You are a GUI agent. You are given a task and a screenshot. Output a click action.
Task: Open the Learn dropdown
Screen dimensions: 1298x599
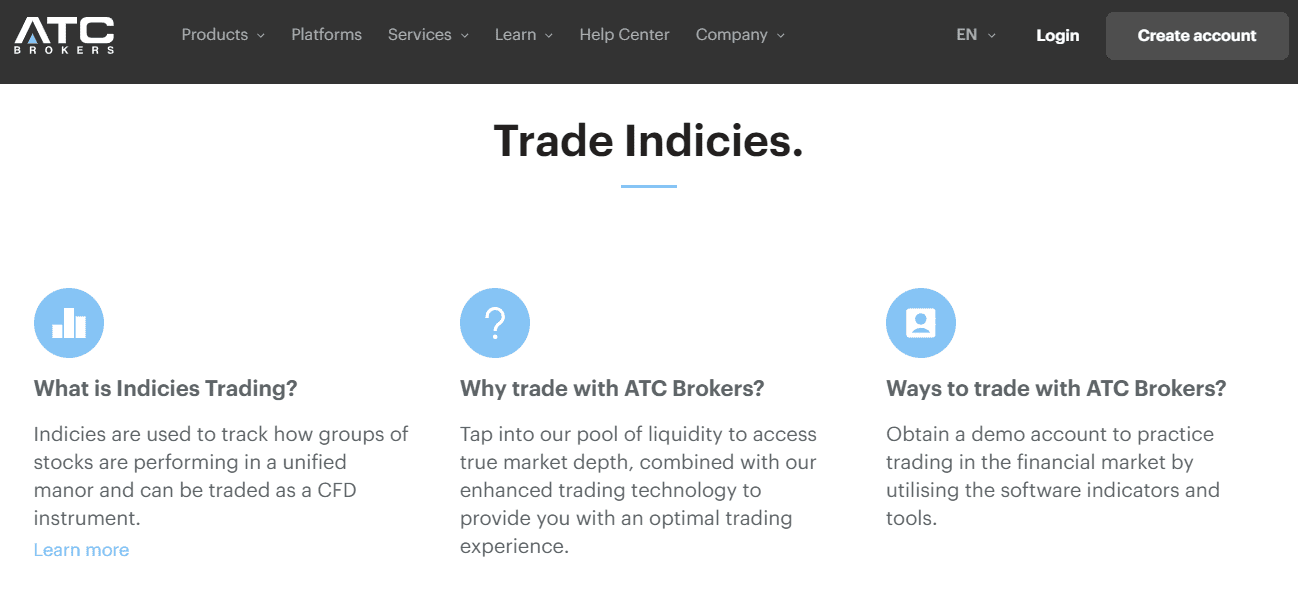pyautogui.click(x=516, y=34)
